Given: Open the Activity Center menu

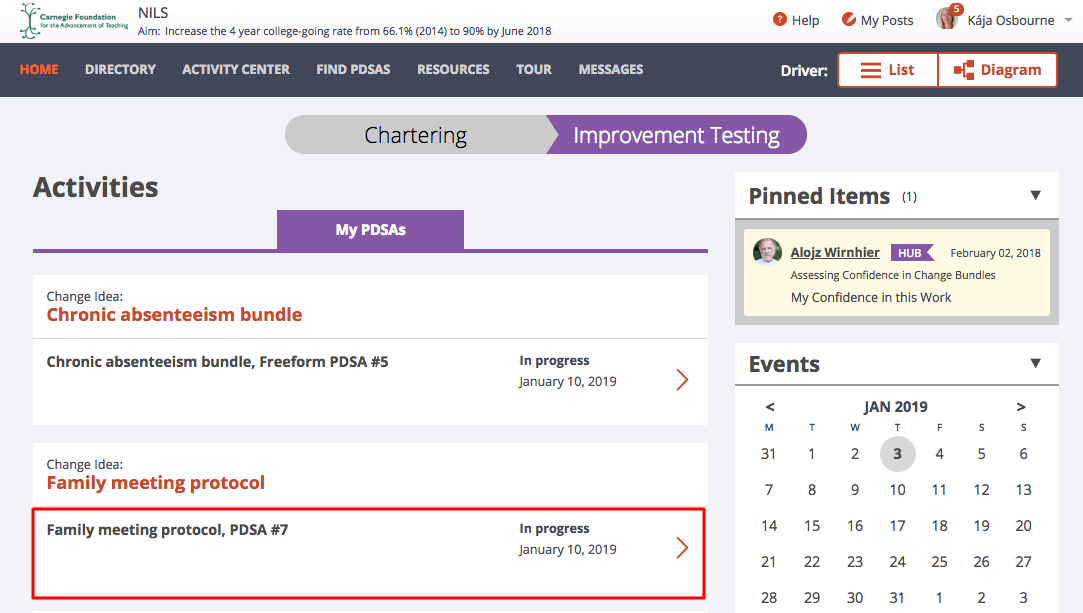Looking at the screenshot, I should (236, 70).
